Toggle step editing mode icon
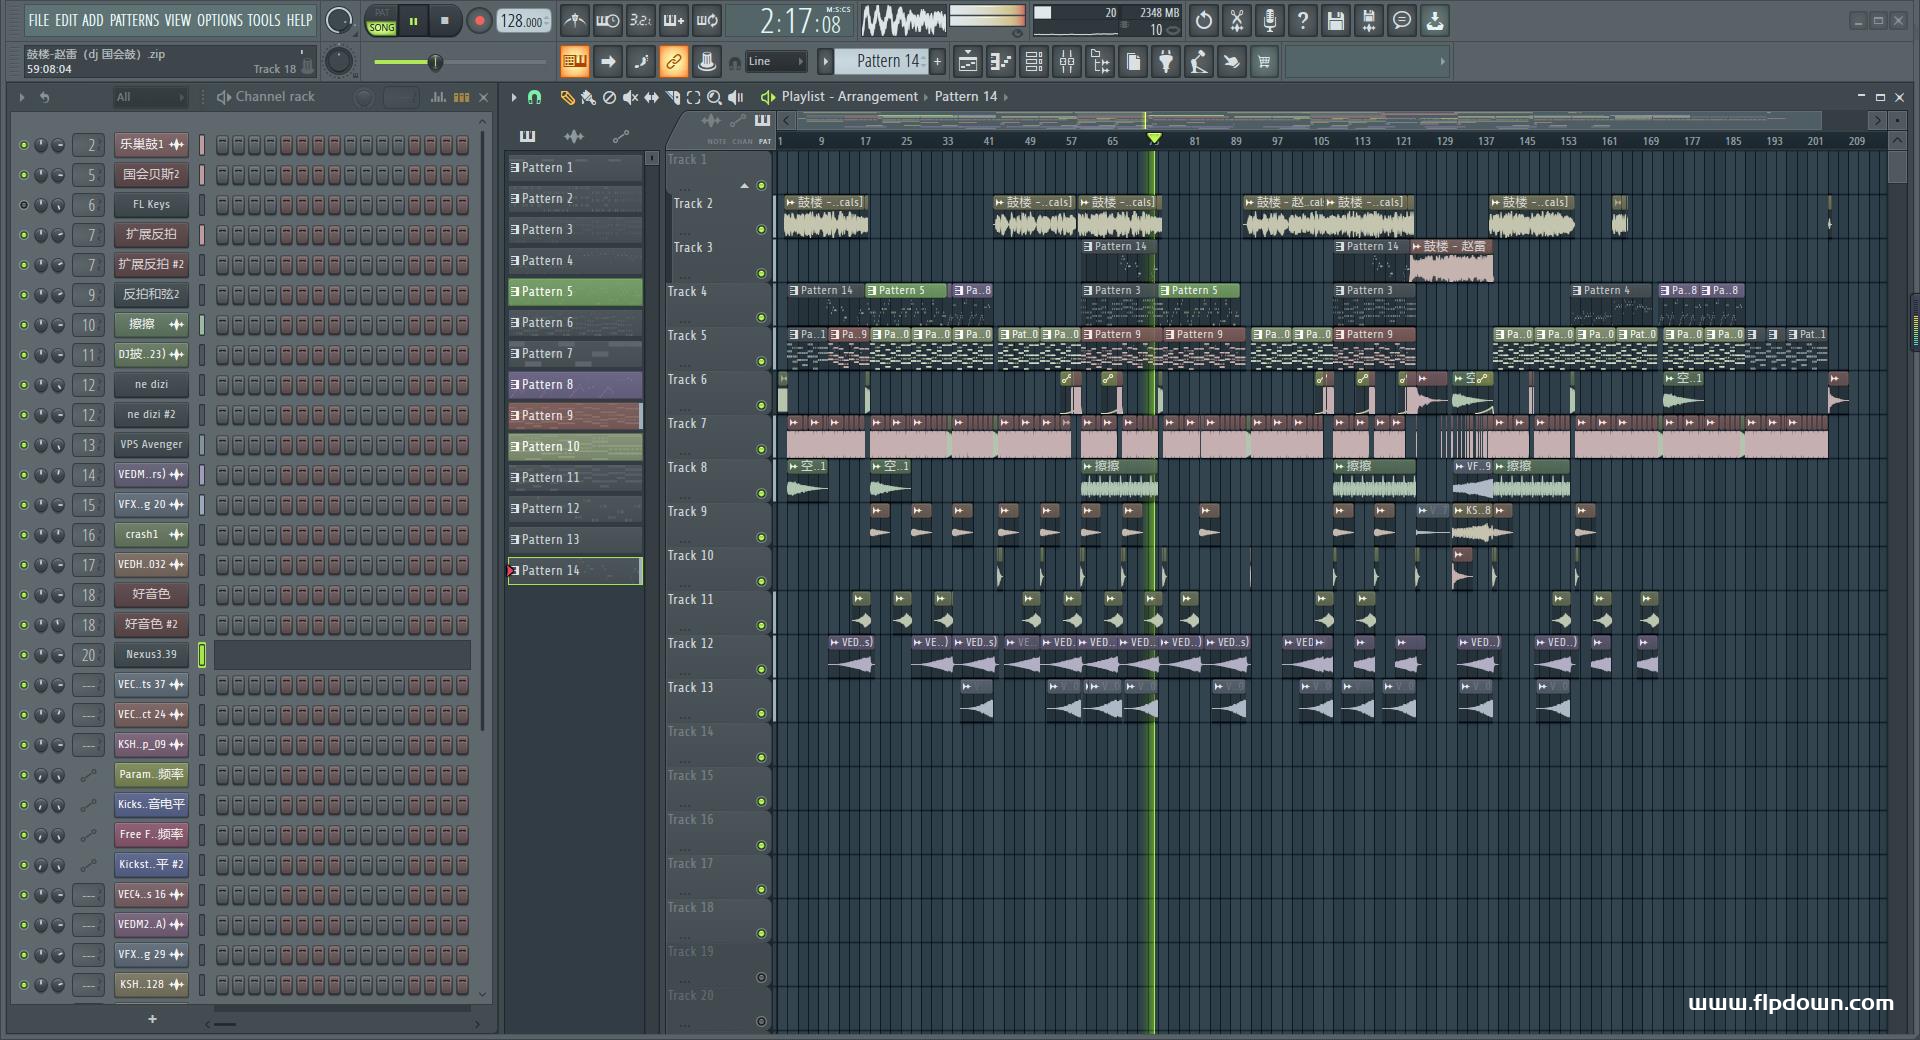The image size is (1920, 1040). click(x=640, y=62)
